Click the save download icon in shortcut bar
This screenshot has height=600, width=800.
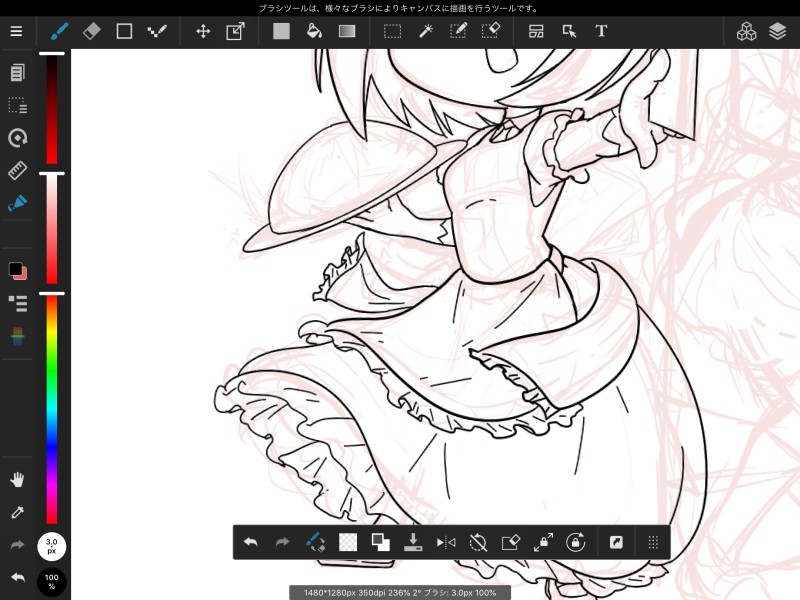click(x=413, y=542)
